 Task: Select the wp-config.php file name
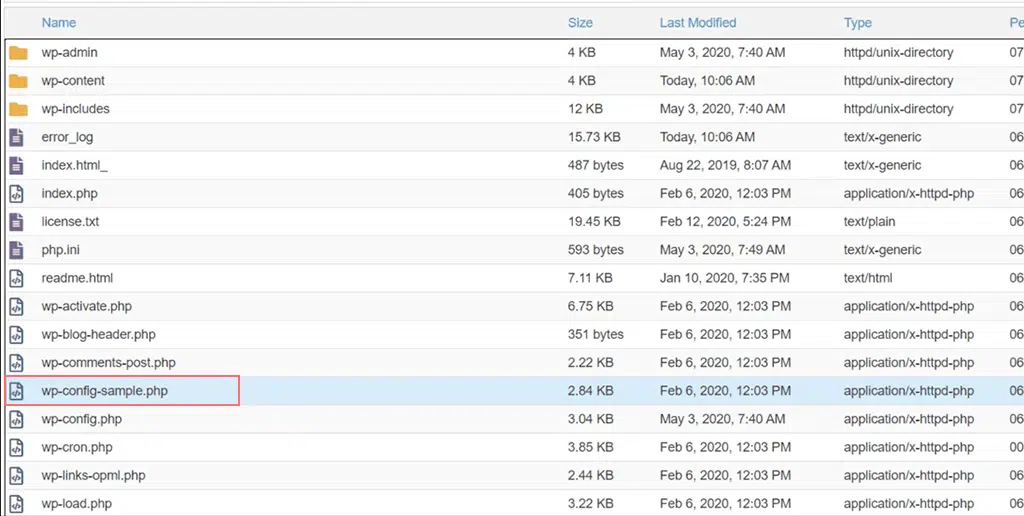tap(82, 419)
